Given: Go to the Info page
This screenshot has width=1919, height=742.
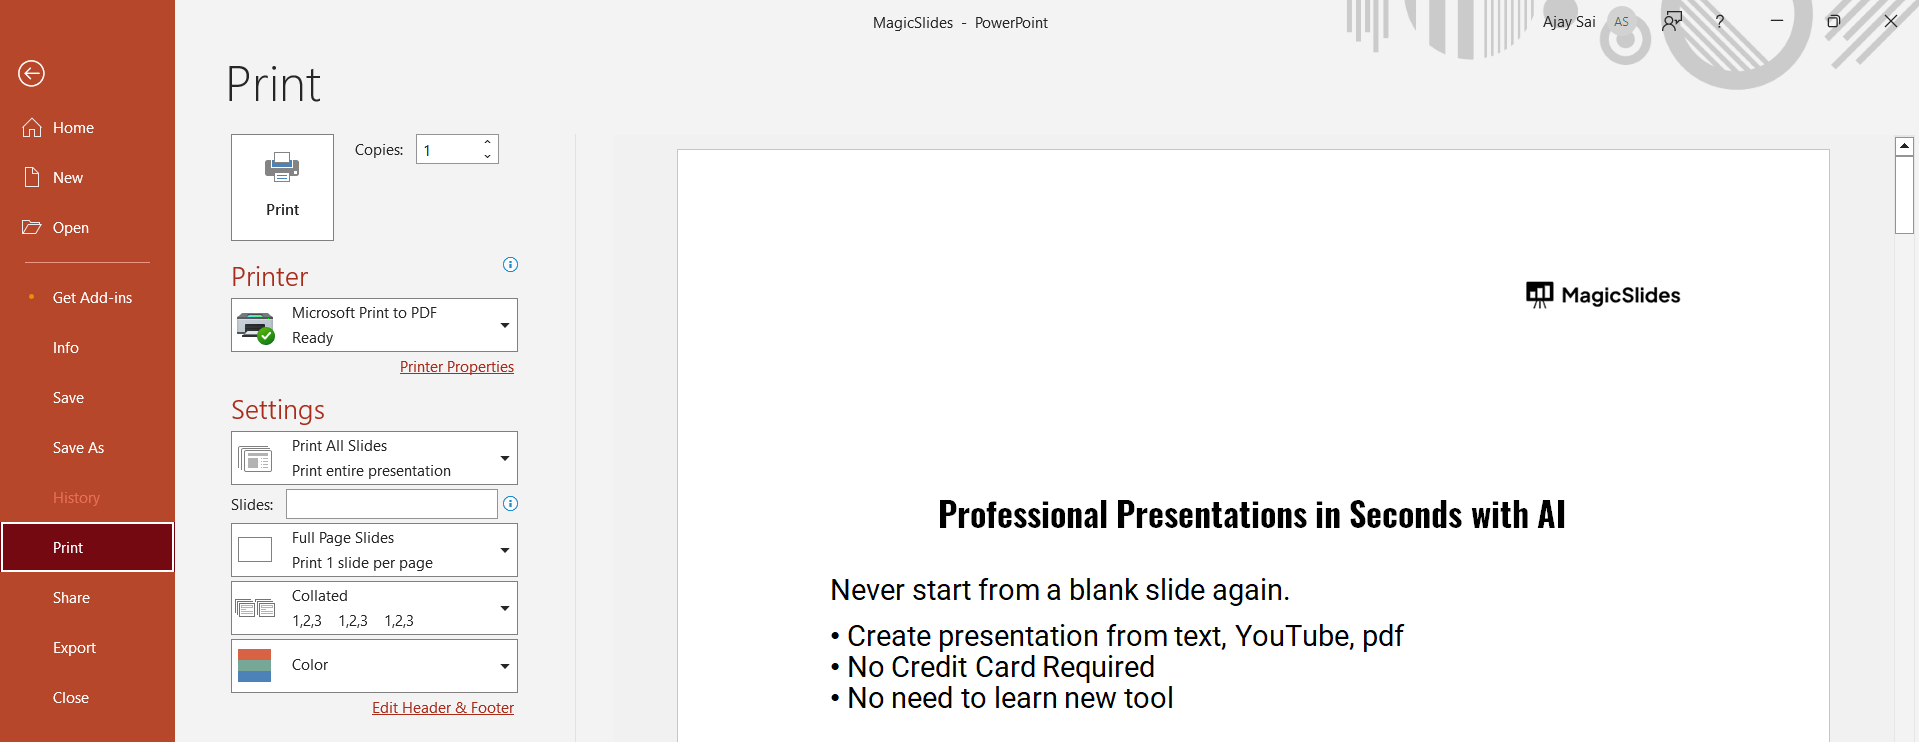Looking at the screenshot, I should pos(87,348).
